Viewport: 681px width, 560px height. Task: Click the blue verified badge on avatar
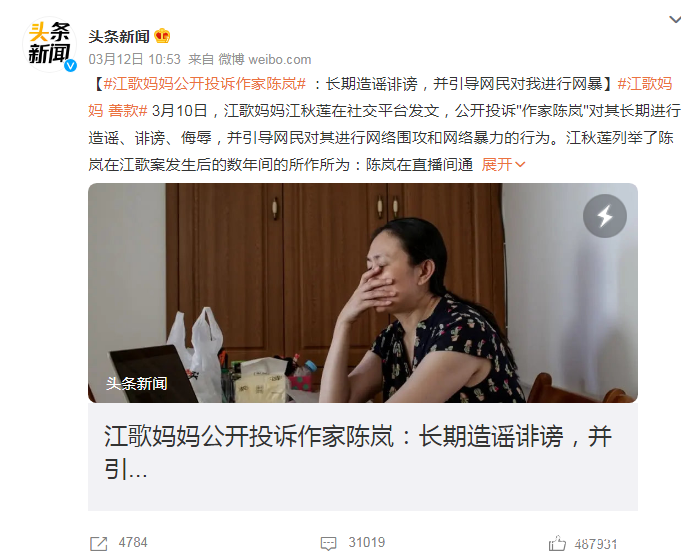pyautogui.click(x=70, y=66)
